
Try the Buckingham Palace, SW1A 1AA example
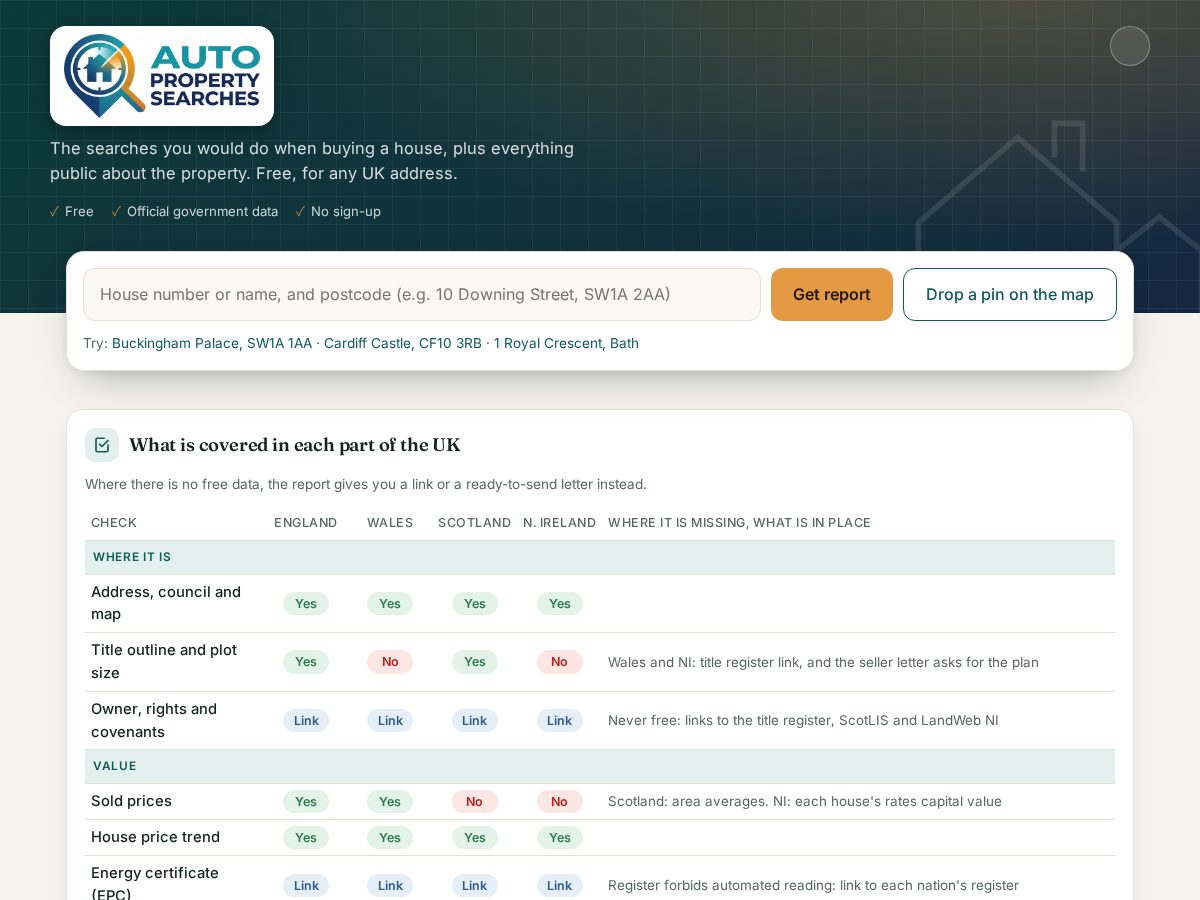coord(212,343)
